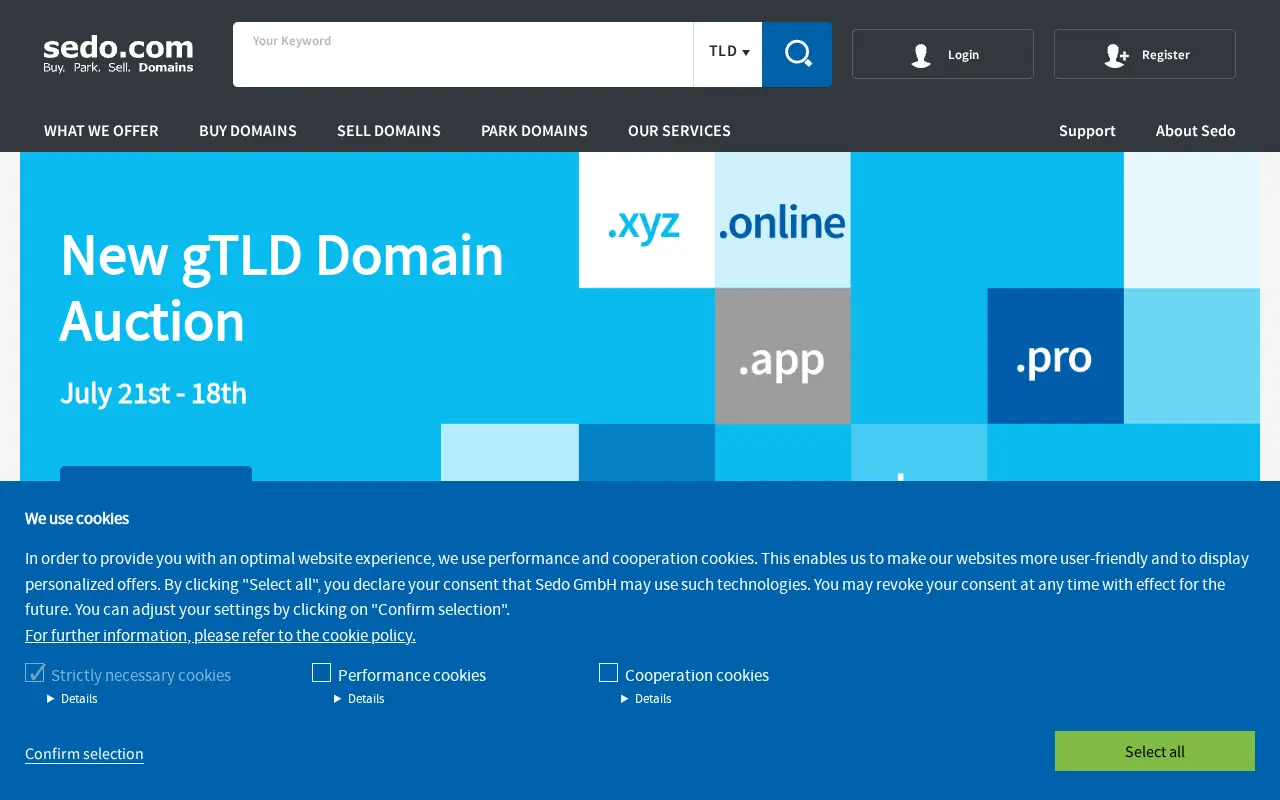The width and height of the screenshot is (1280, 800).
Task: Click the July 21st - 18th date text
Action: tap(153, 393)
